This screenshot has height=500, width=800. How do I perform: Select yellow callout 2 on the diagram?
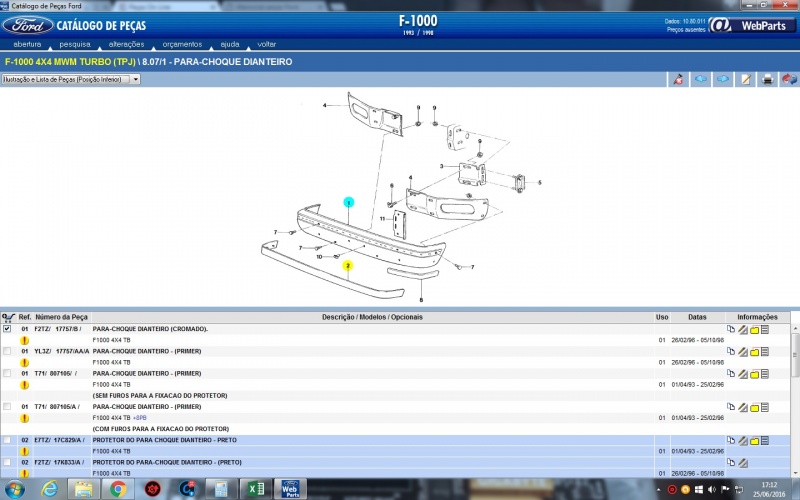(x=347, y=266)
